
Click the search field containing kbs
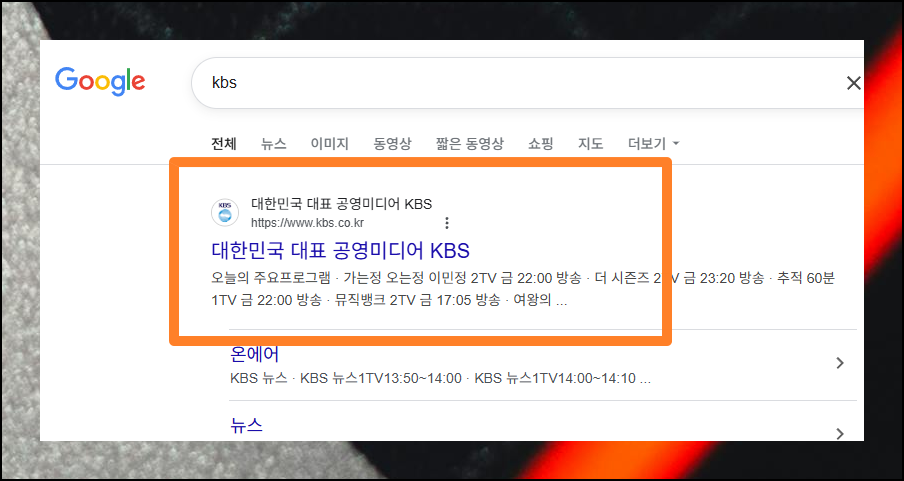528,83
